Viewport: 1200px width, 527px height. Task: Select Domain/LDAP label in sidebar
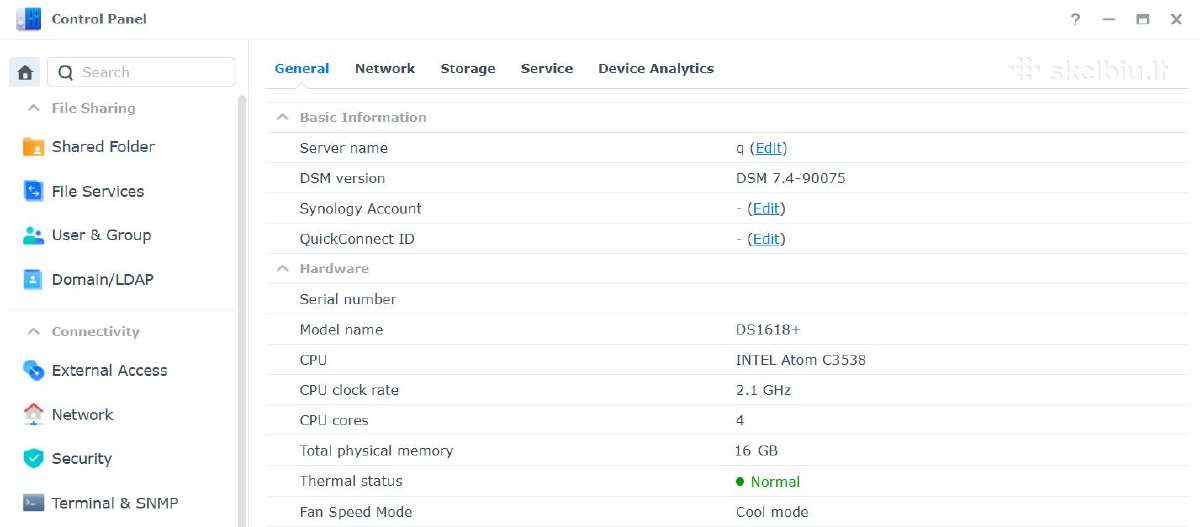[x=103, y=279]
